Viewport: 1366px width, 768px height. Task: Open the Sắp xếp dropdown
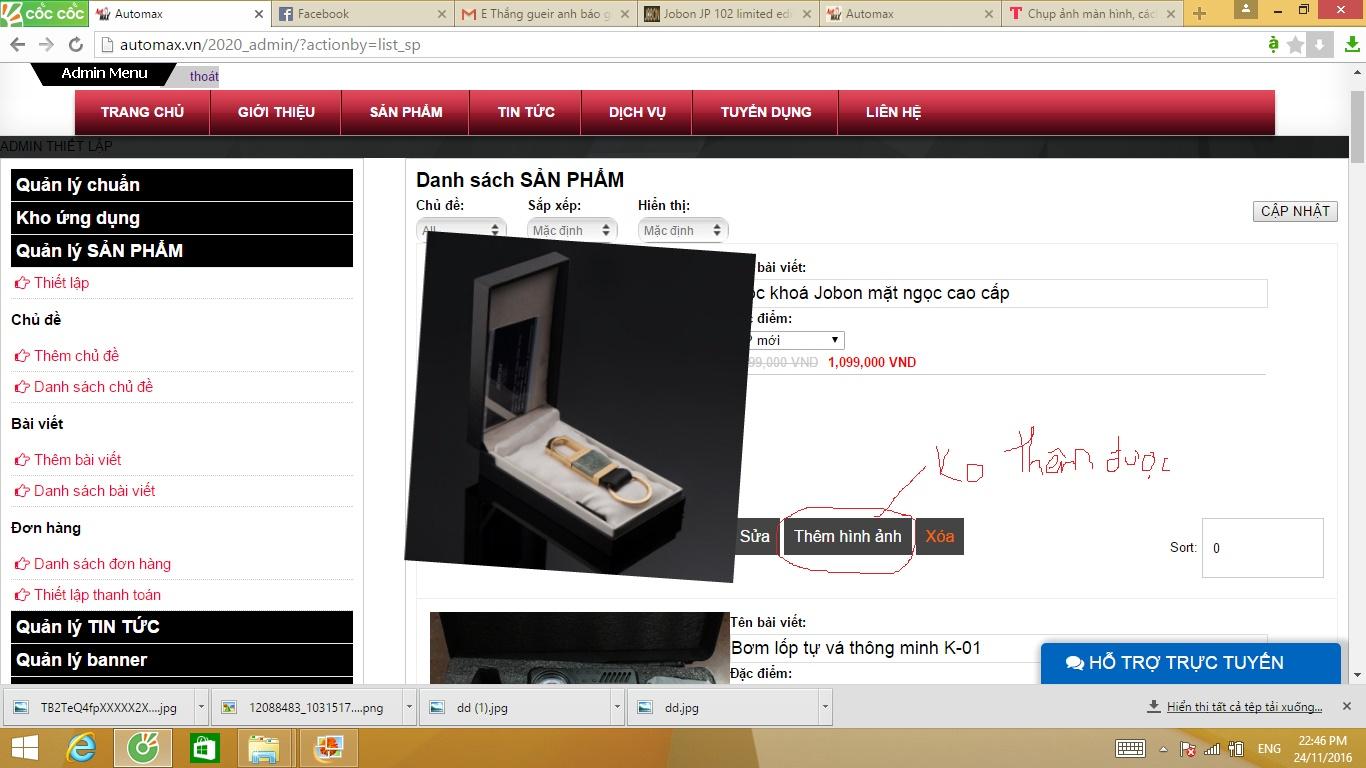pos(572,230)
